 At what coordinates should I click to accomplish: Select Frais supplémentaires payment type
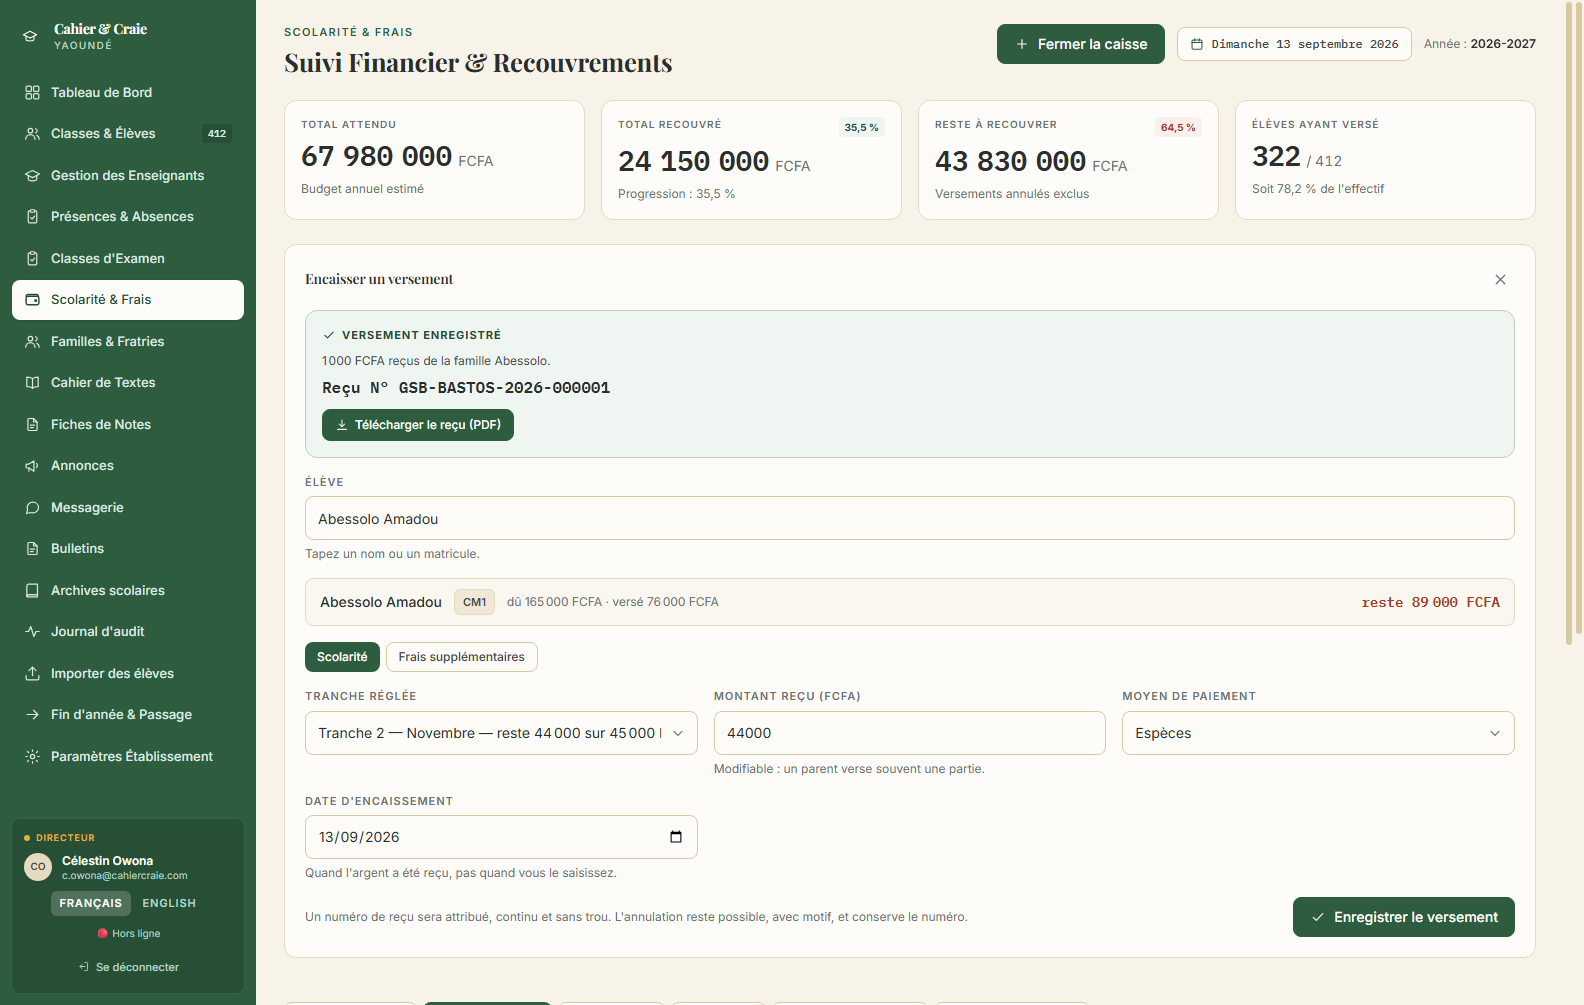tap(462, 657)
